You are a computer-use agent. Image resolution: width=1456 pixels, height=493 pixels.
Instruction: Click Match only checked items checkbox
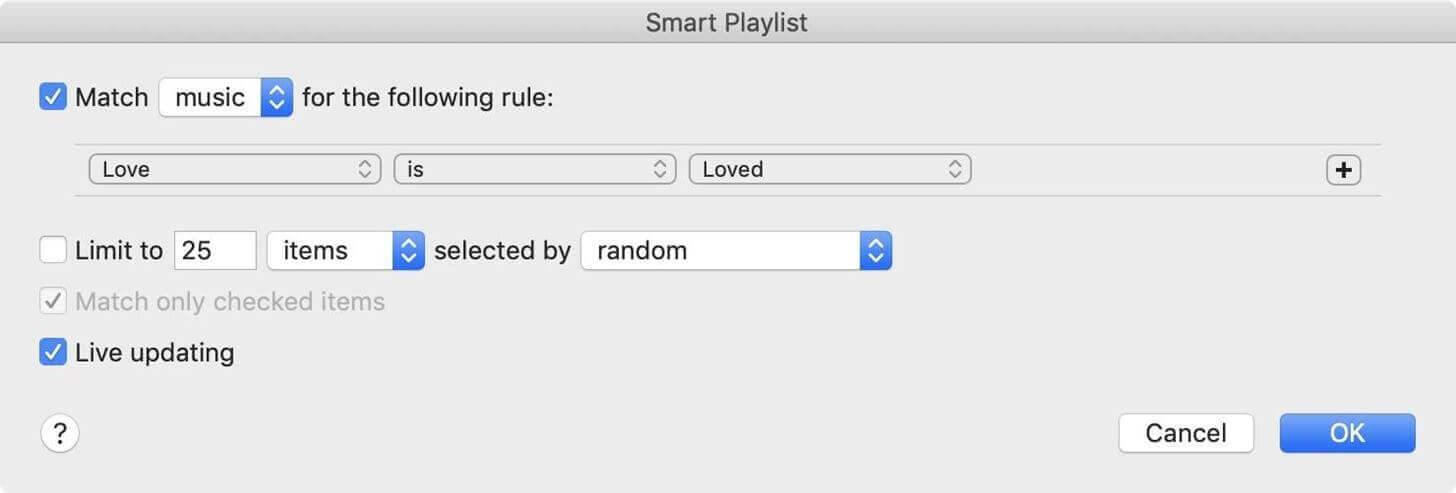pos(53,301)
